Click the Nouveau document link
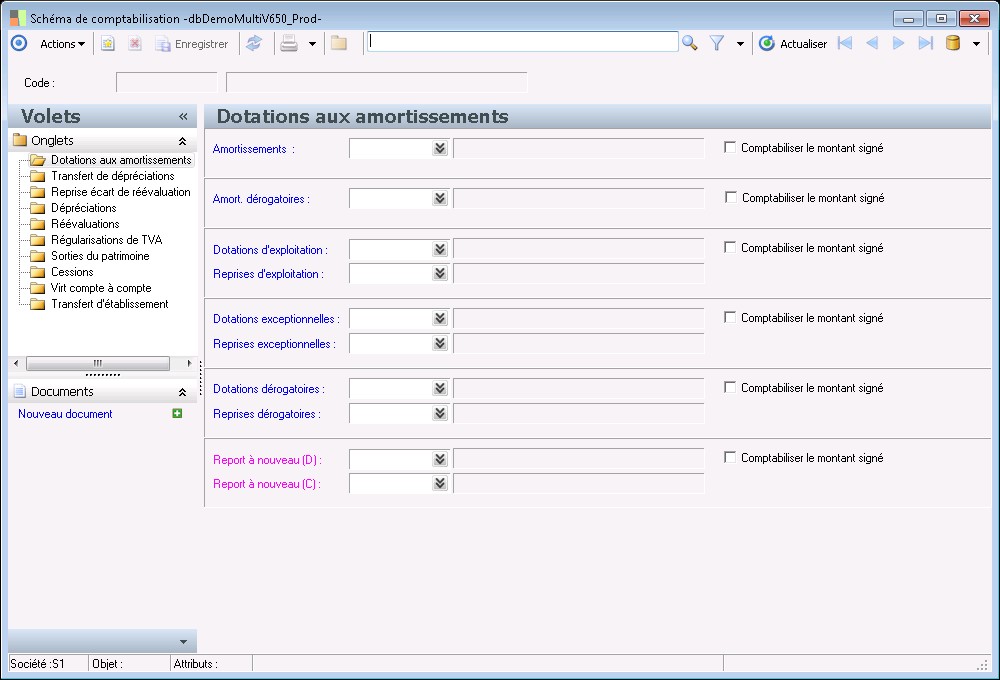The image size is (1000, 680). point(65,414)
